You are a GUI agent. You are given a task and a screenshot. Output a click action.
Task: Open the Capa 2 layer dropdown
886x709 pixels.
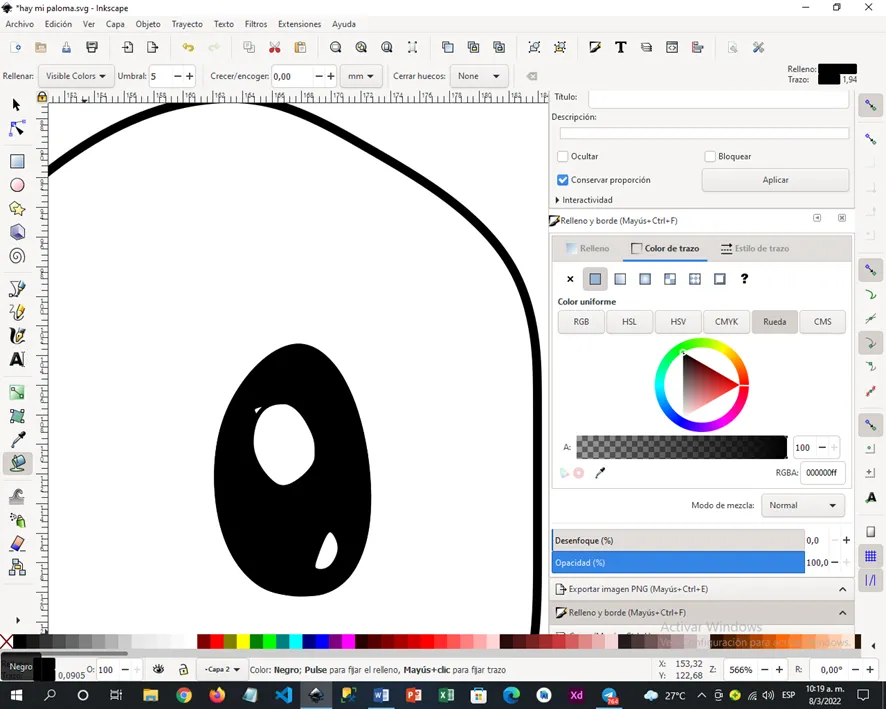coord(222,669)
